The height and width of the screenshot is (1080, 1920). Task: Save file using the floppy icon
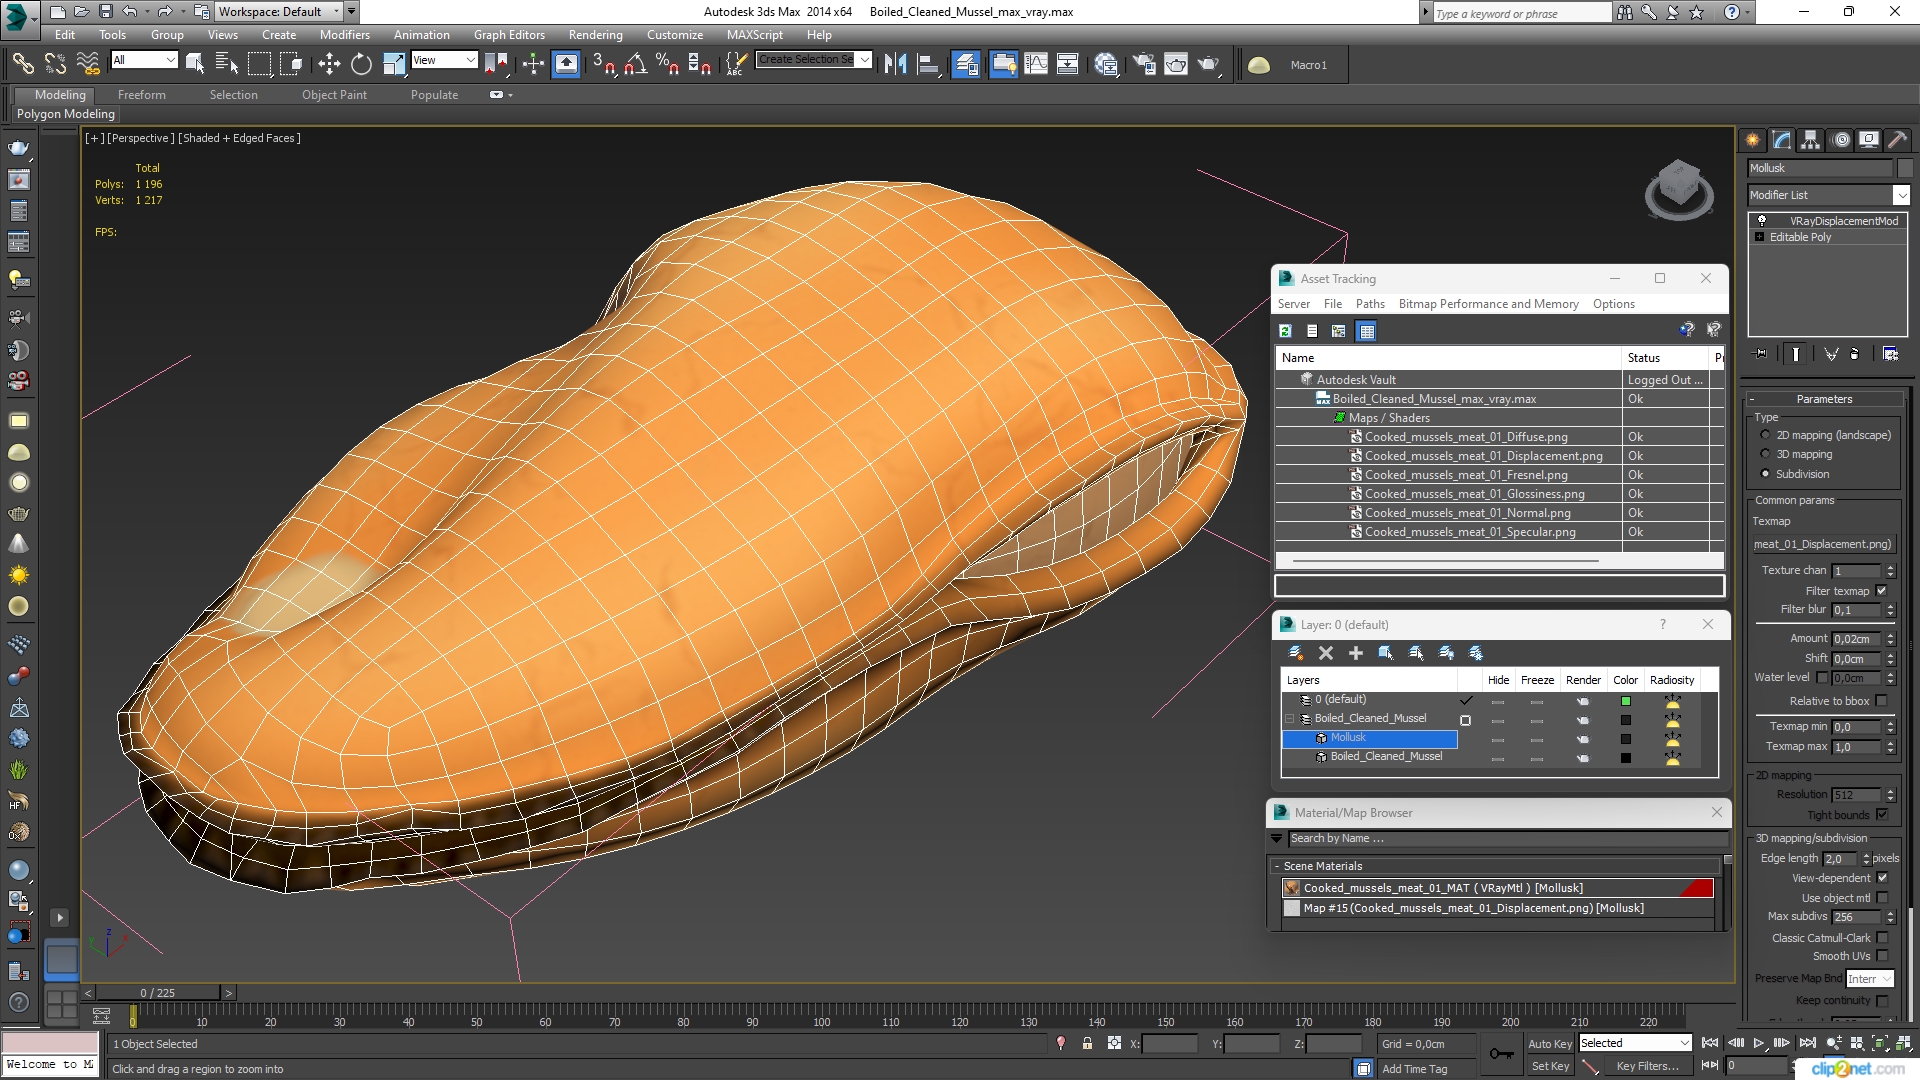[105, 12]
